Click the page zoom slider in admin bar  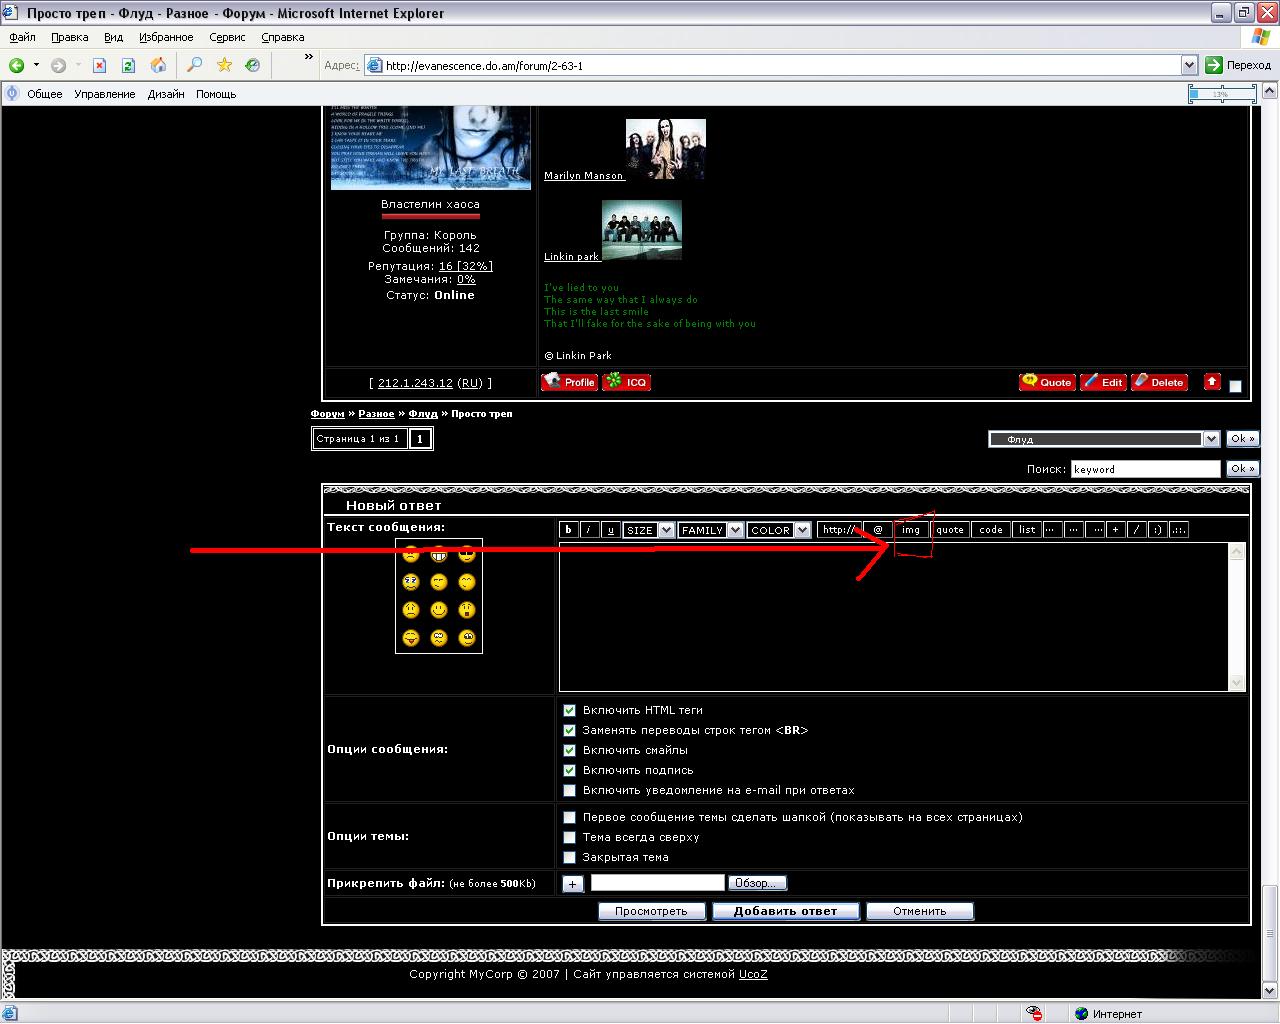point(1221,94)
